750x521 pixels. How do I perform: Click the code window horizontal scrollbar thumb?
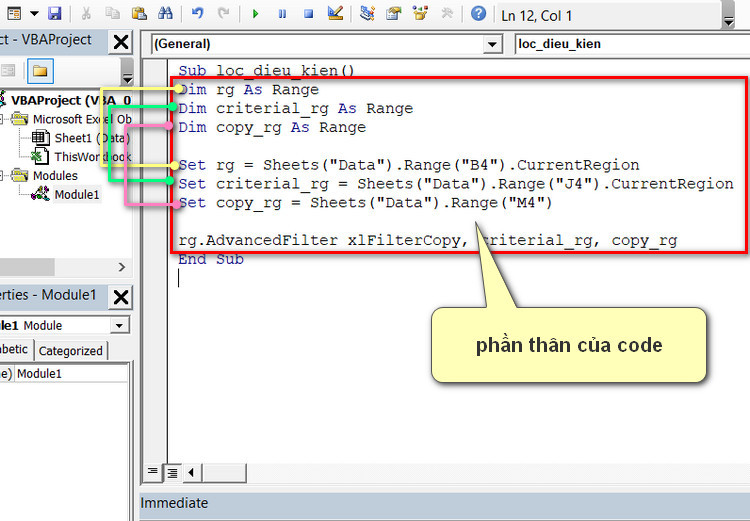[x=224, y=473]
